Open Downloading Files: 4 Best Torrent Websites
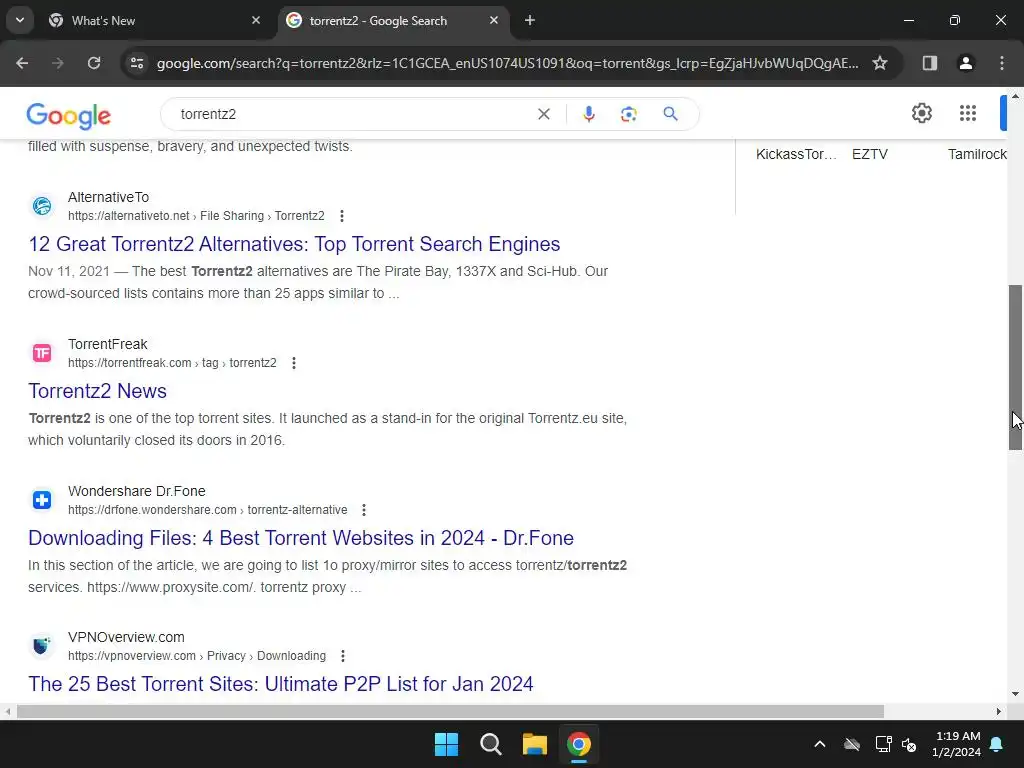 click(x=301, y=537)
